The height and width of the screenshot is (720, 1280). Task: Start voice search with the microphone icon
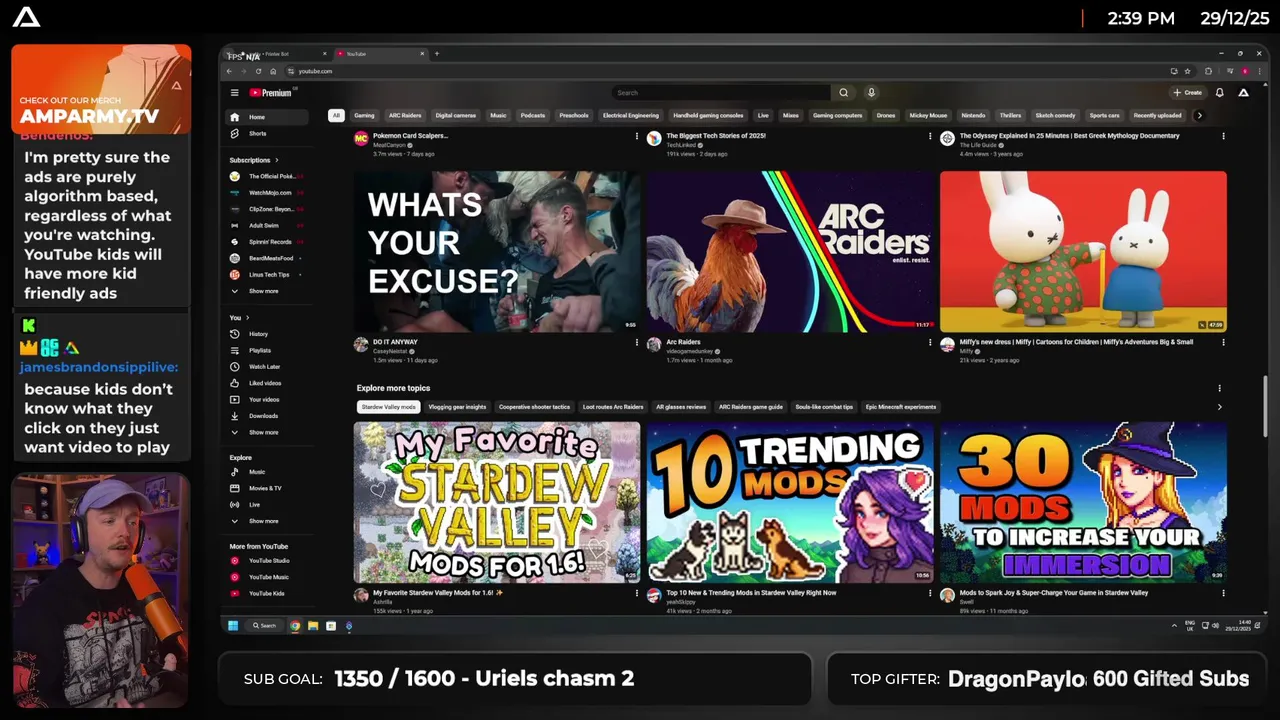click(871, 93)
